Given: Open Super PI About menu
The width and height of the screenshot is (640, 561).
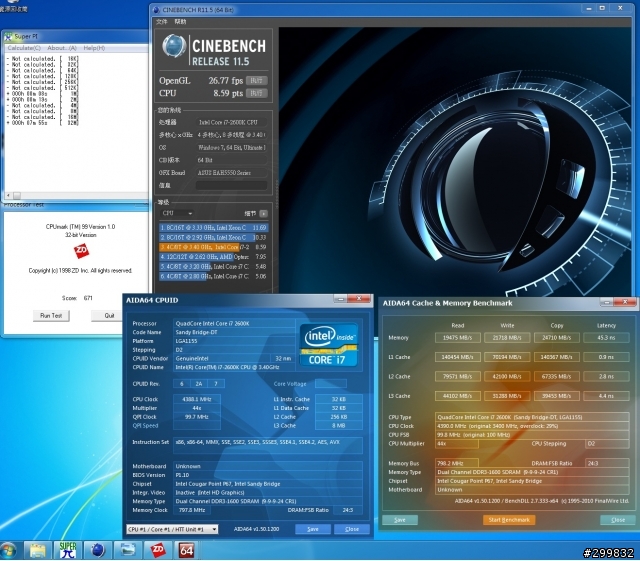Looking at the screenshot, I should pyautogui.click(x=62, y=48).
